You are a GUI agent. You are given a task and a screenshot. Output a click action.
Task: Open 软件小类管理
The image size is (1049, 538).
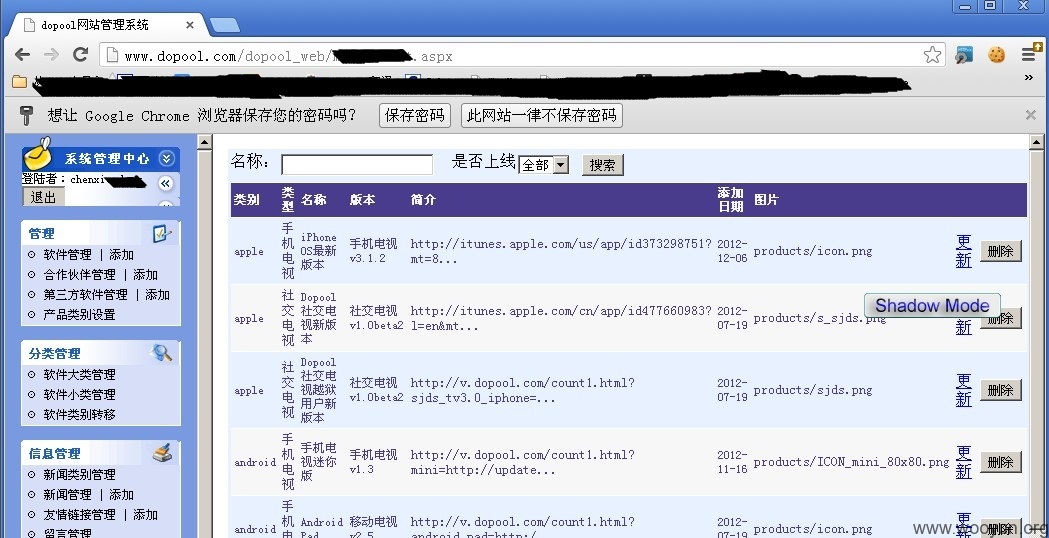[x=80, y=395]
